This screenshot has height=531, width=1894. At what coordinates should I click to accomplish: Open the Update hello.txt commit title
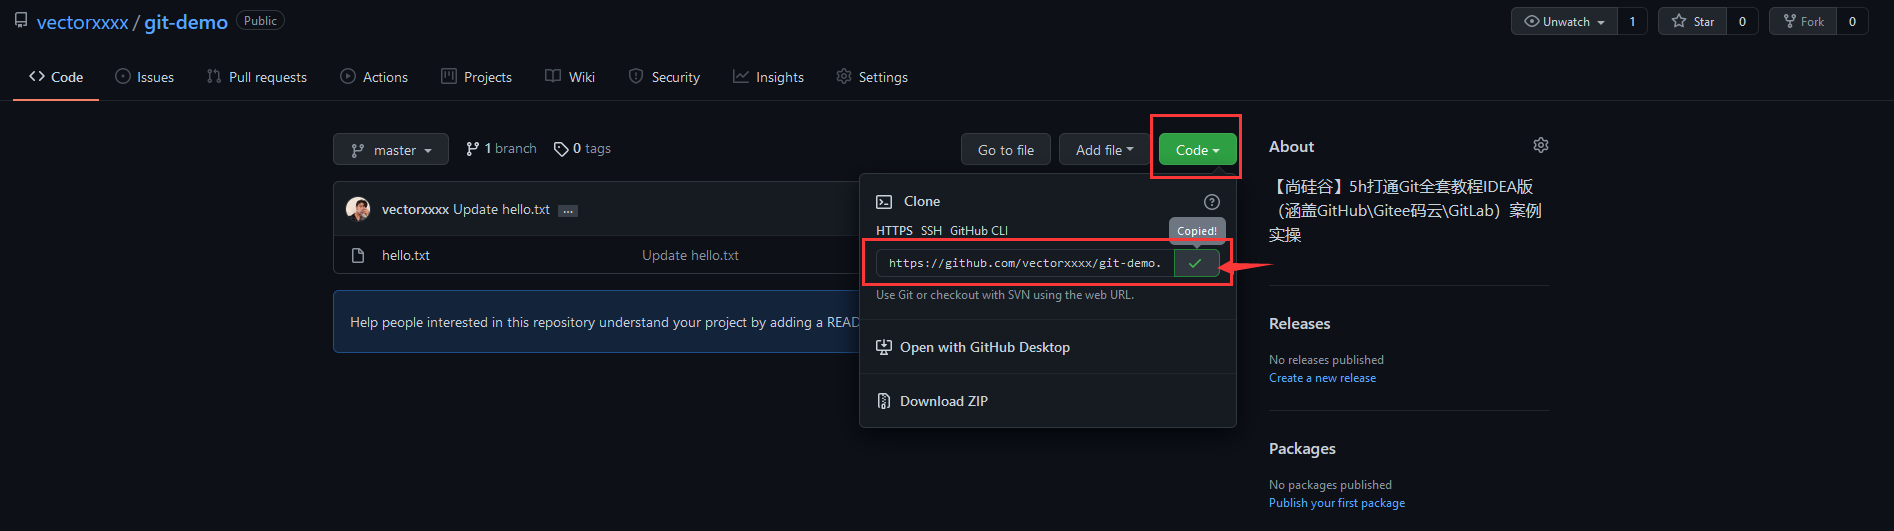point(501,209)
